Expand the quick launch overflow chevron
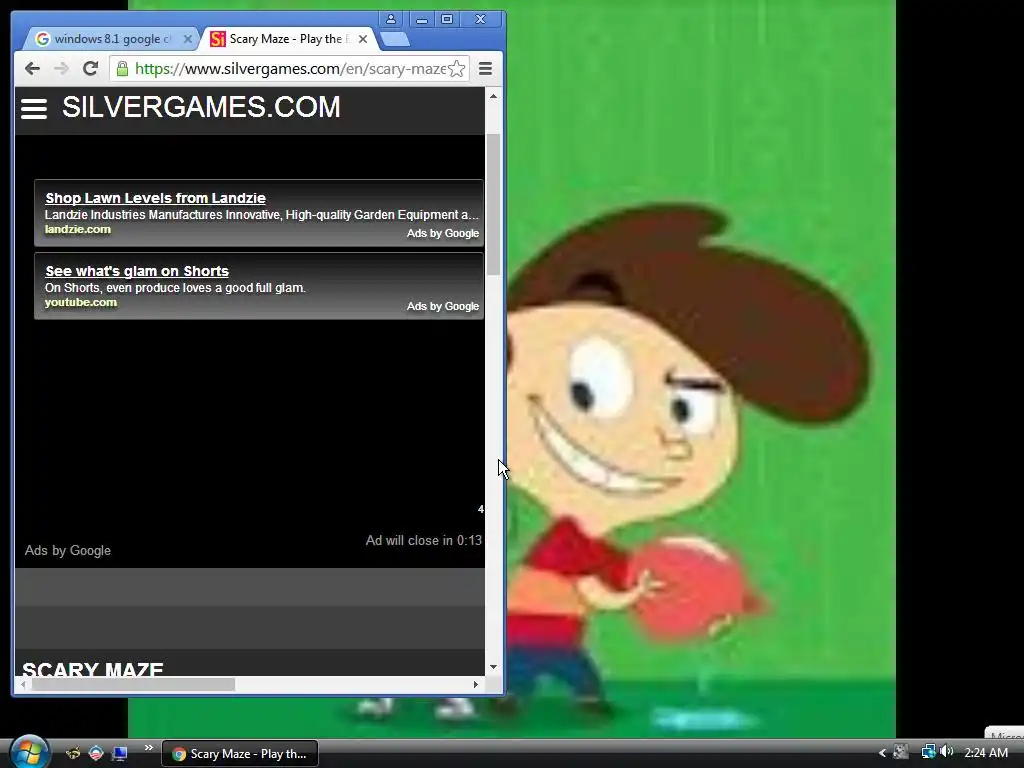Screen dimensions: 1024x768 pos(149,748)
